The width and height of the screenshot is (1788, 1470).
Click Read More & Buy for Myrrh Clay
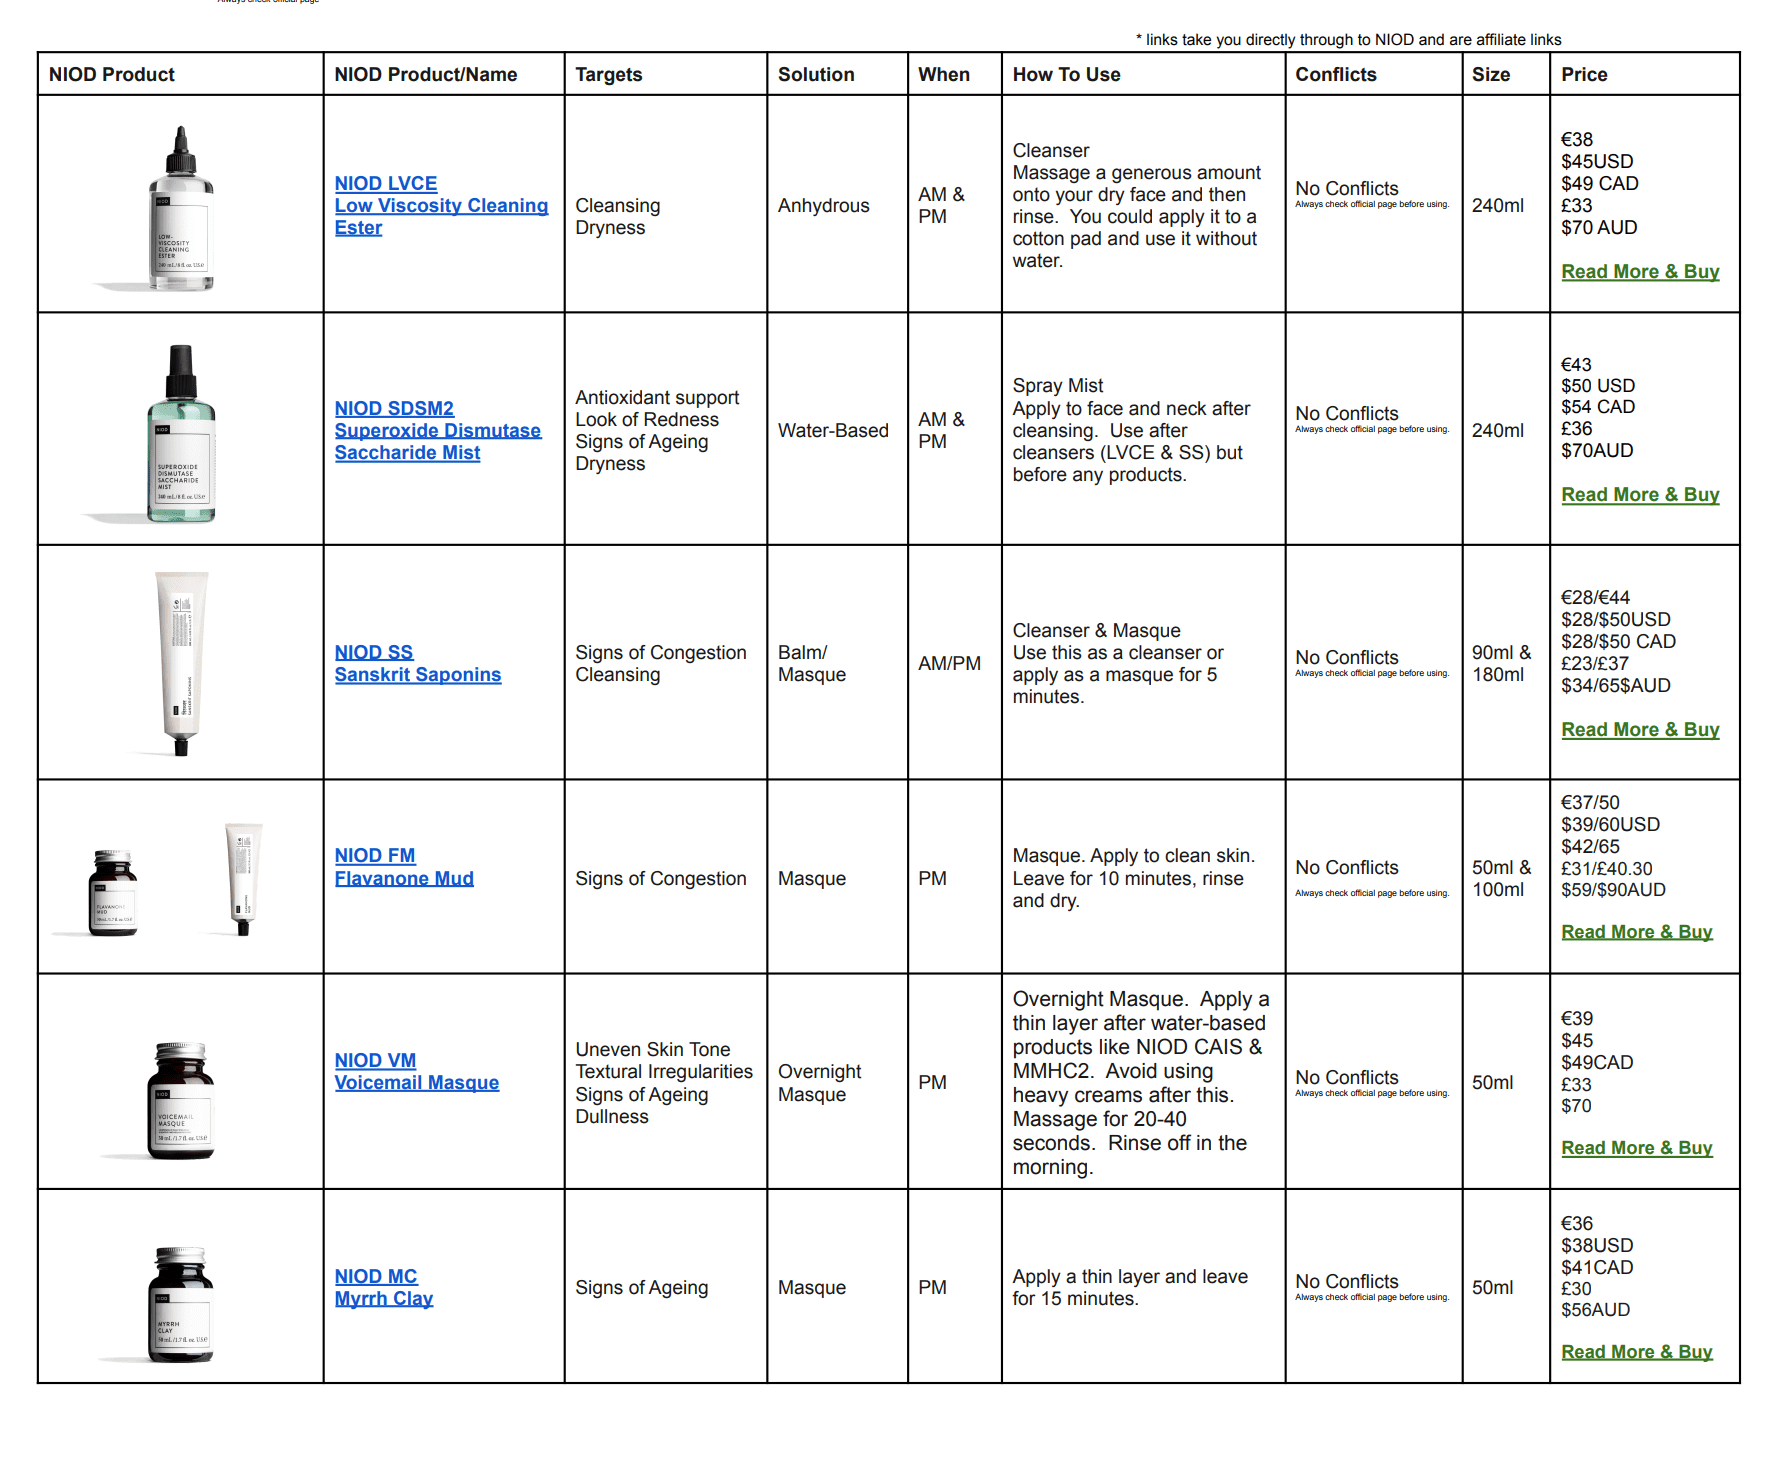1637,1351
